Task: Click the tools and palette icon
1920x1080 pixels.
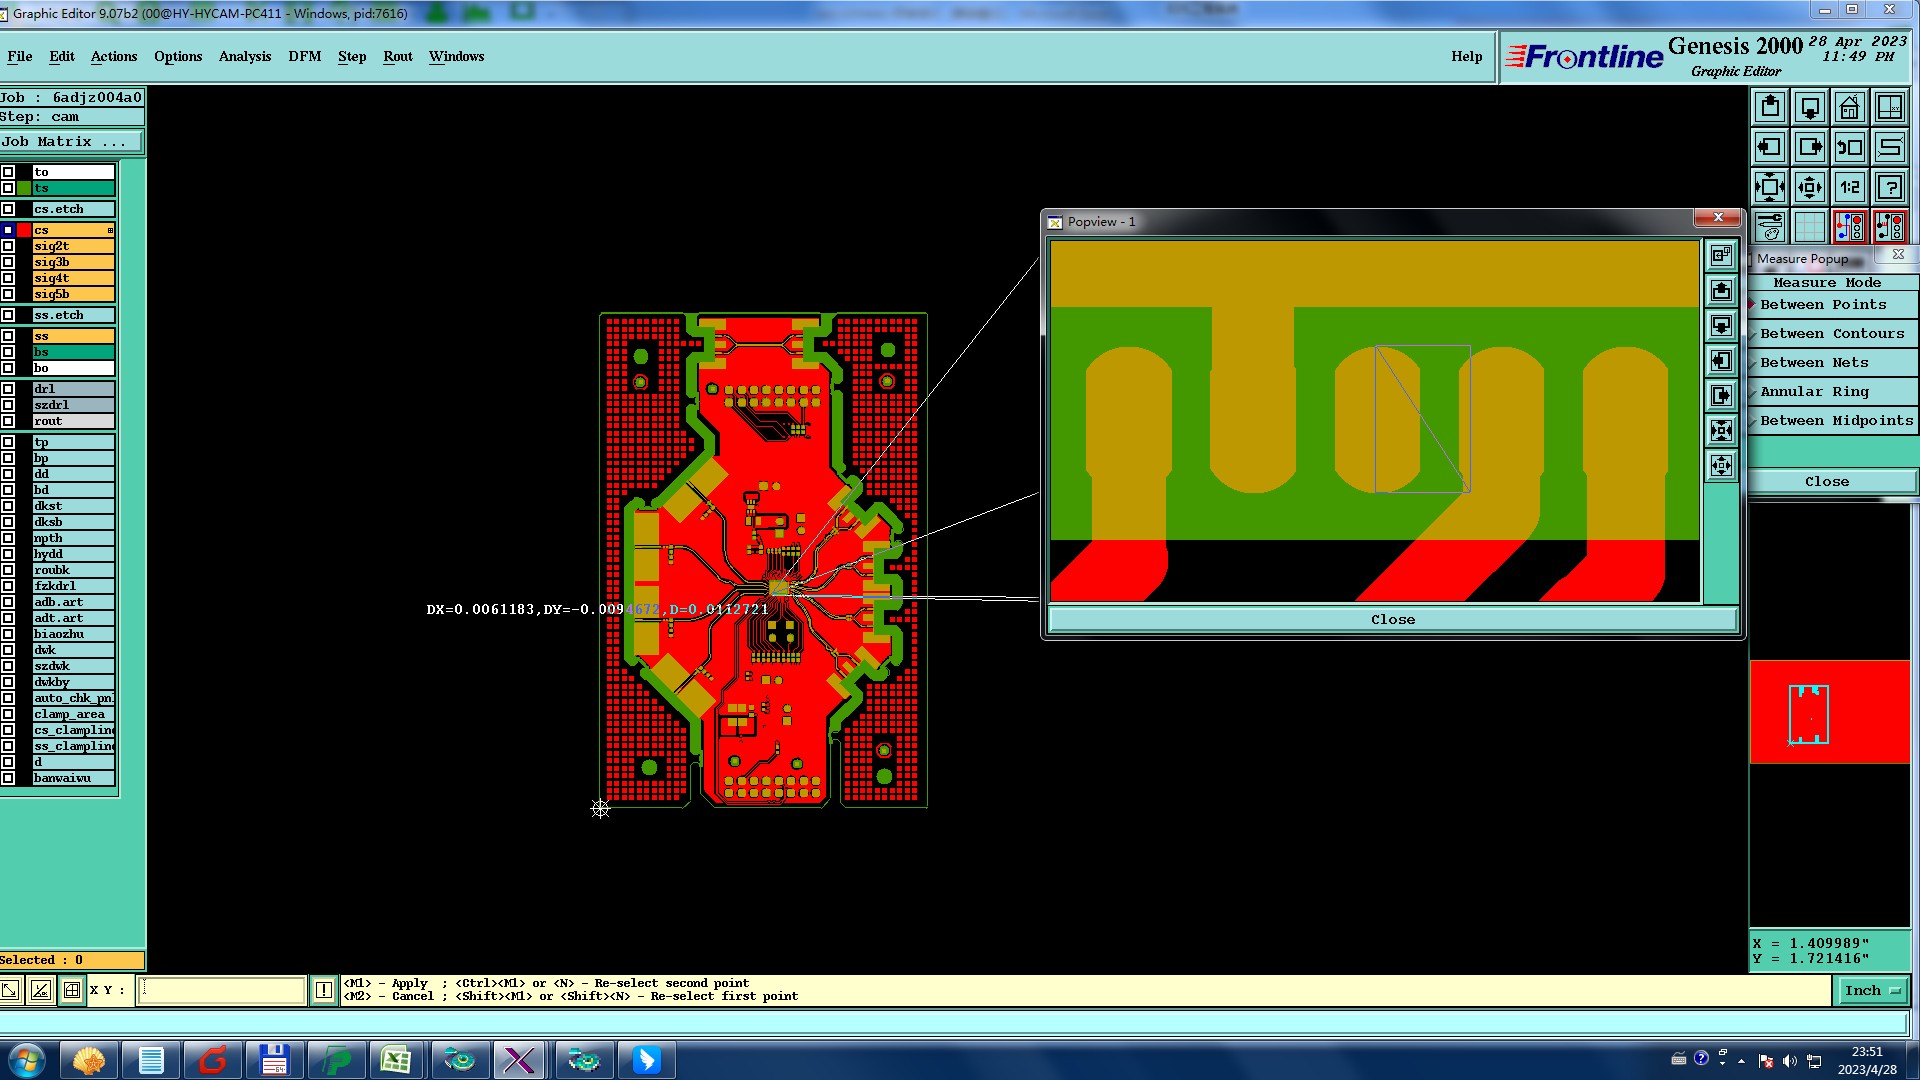Action: (1769, 227)
